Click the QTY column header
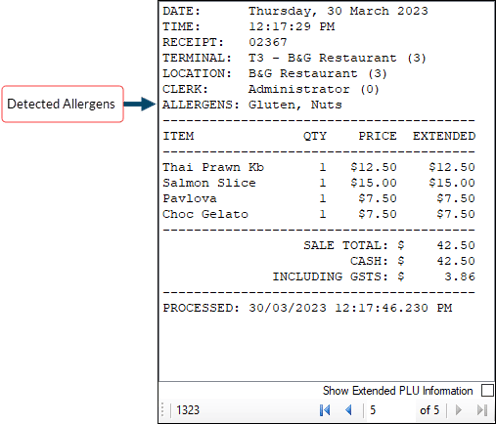This screenshot has height=424, width=496. (315, 136)
